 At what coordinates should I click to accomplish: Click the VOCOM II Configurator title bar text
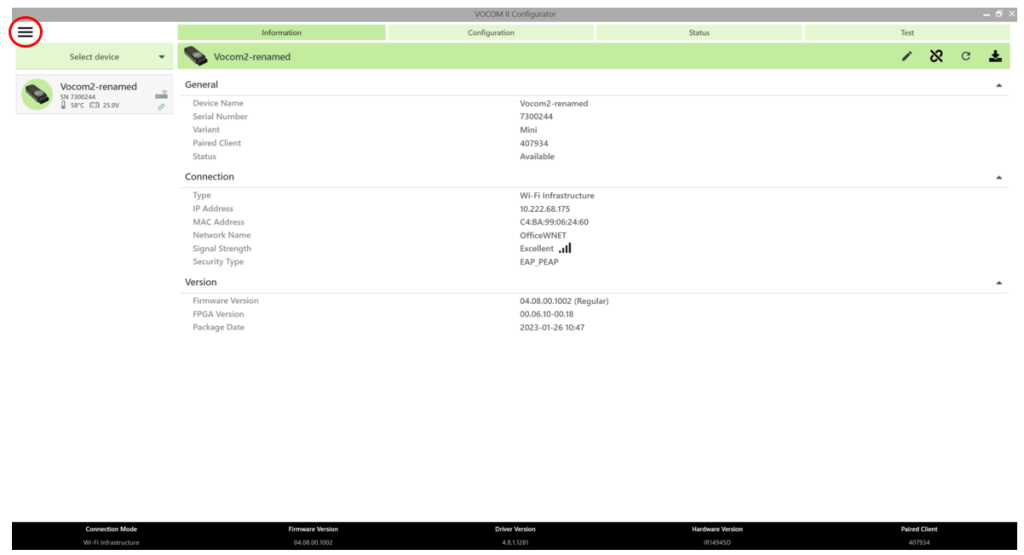515,14
